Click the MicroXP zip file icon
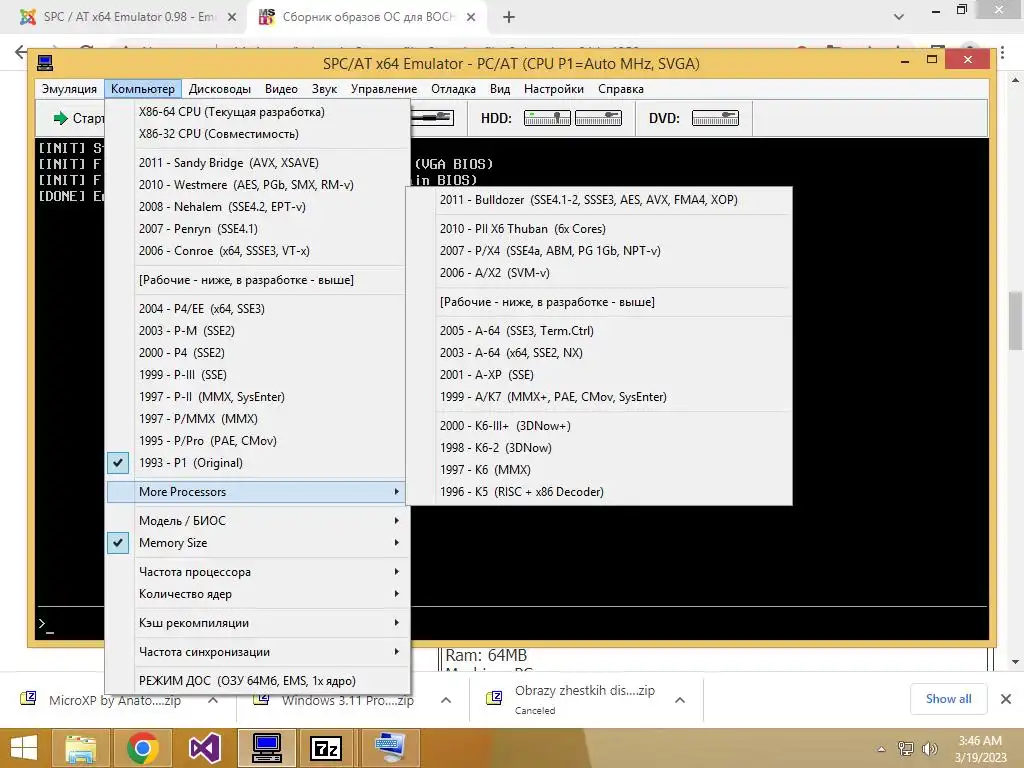The height and width of the screenshot is (768, 1024). tap(29, 699)
